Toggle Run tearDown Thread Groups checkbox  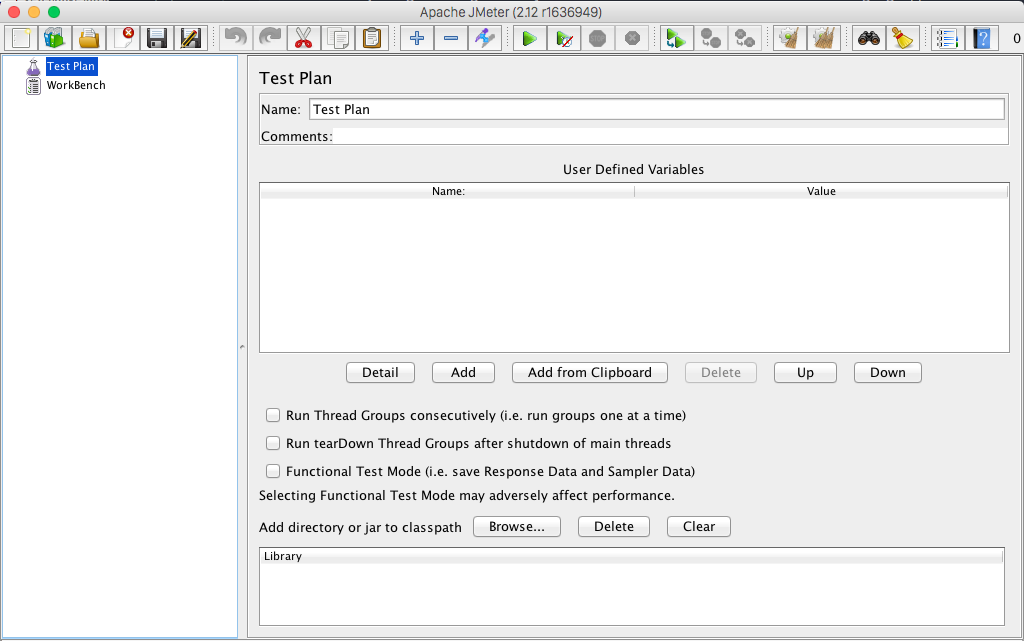[273, 443]
